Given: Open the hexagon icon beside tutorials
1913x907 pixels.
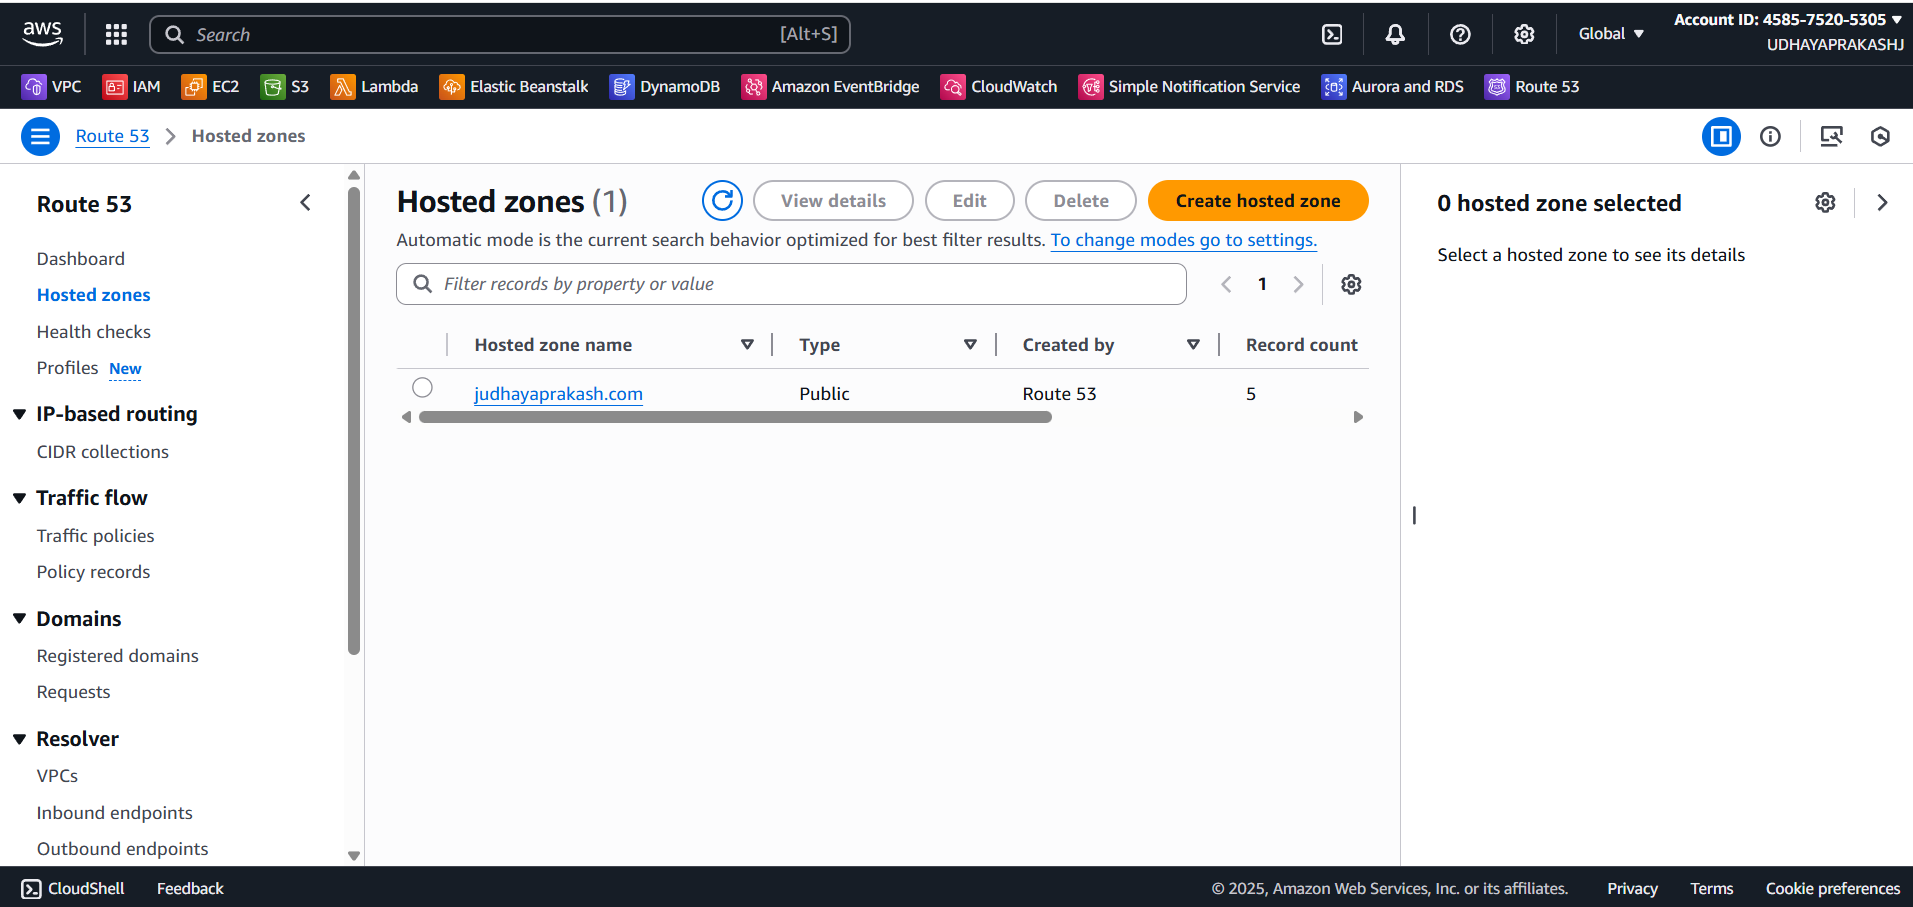Looking at the screenshot, I should 1880,136.
